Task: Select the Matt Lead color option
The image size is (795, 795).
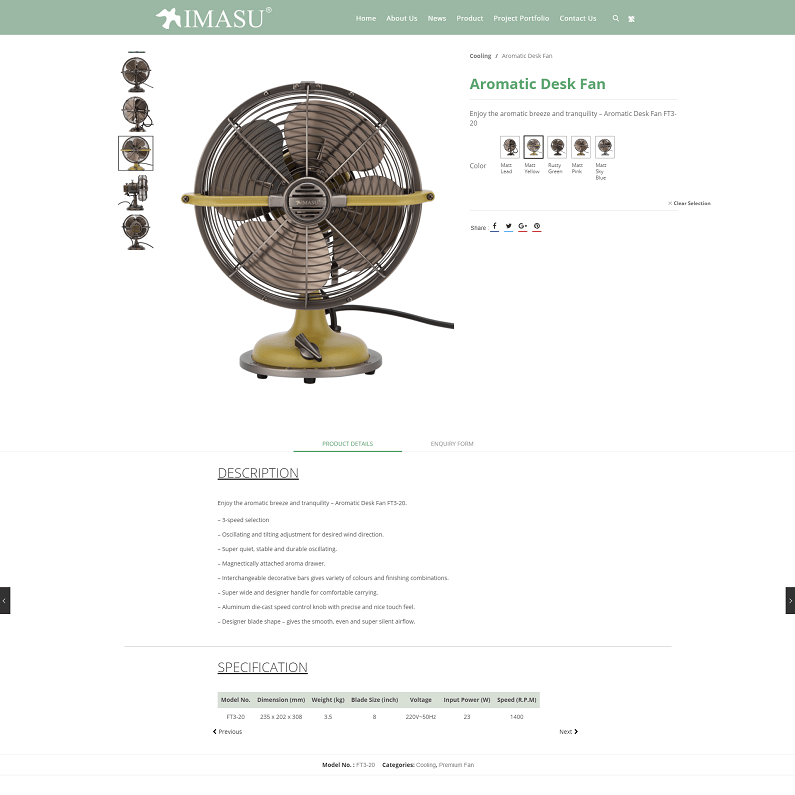Action: click(x=510, y=147)
